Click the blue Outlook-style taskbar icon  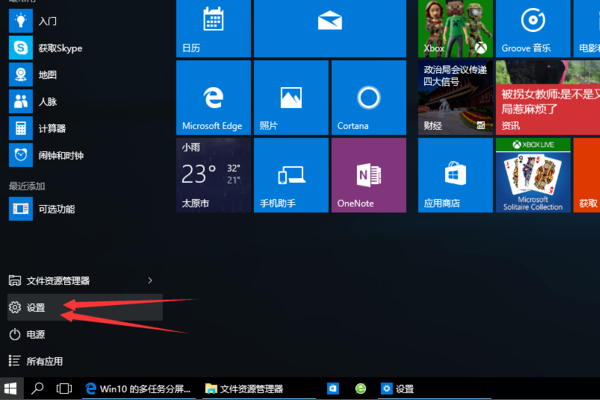[x=333, y=389]
